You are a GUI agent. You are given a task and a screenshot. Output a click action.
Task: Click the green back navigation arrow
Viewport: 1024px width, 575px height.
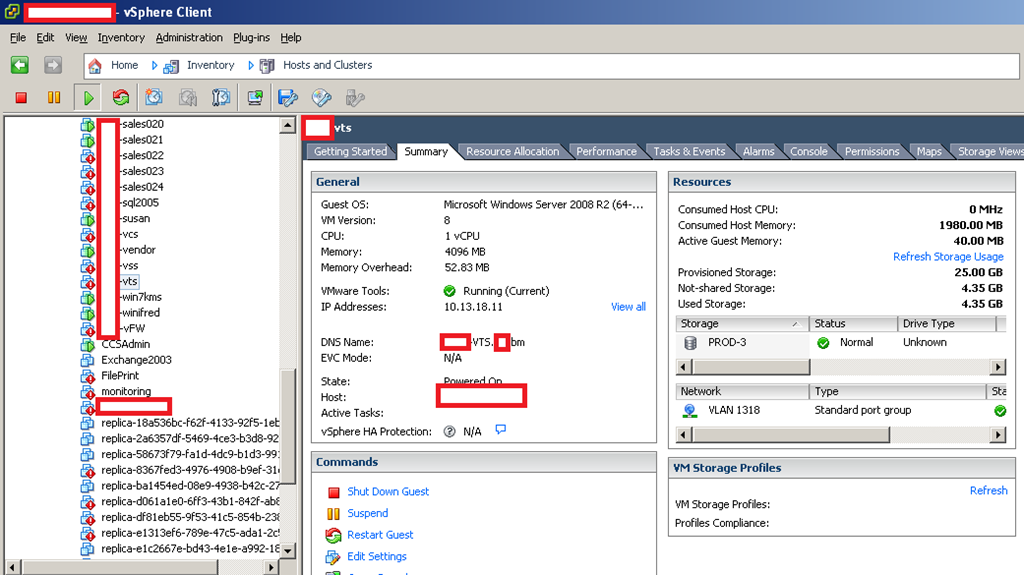(x=20, y=65)
